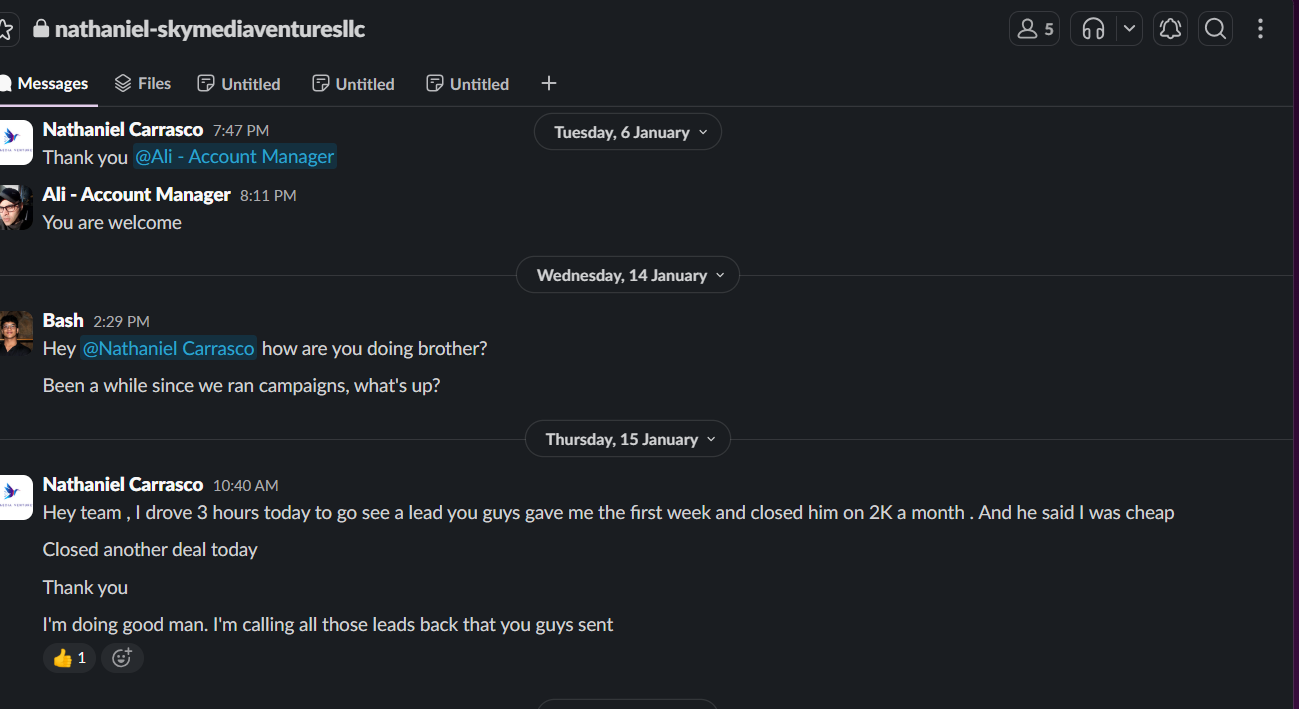This screenshot has width=1299, height=709.
Task: Switch to the Files tab
Action: point(142,84)
